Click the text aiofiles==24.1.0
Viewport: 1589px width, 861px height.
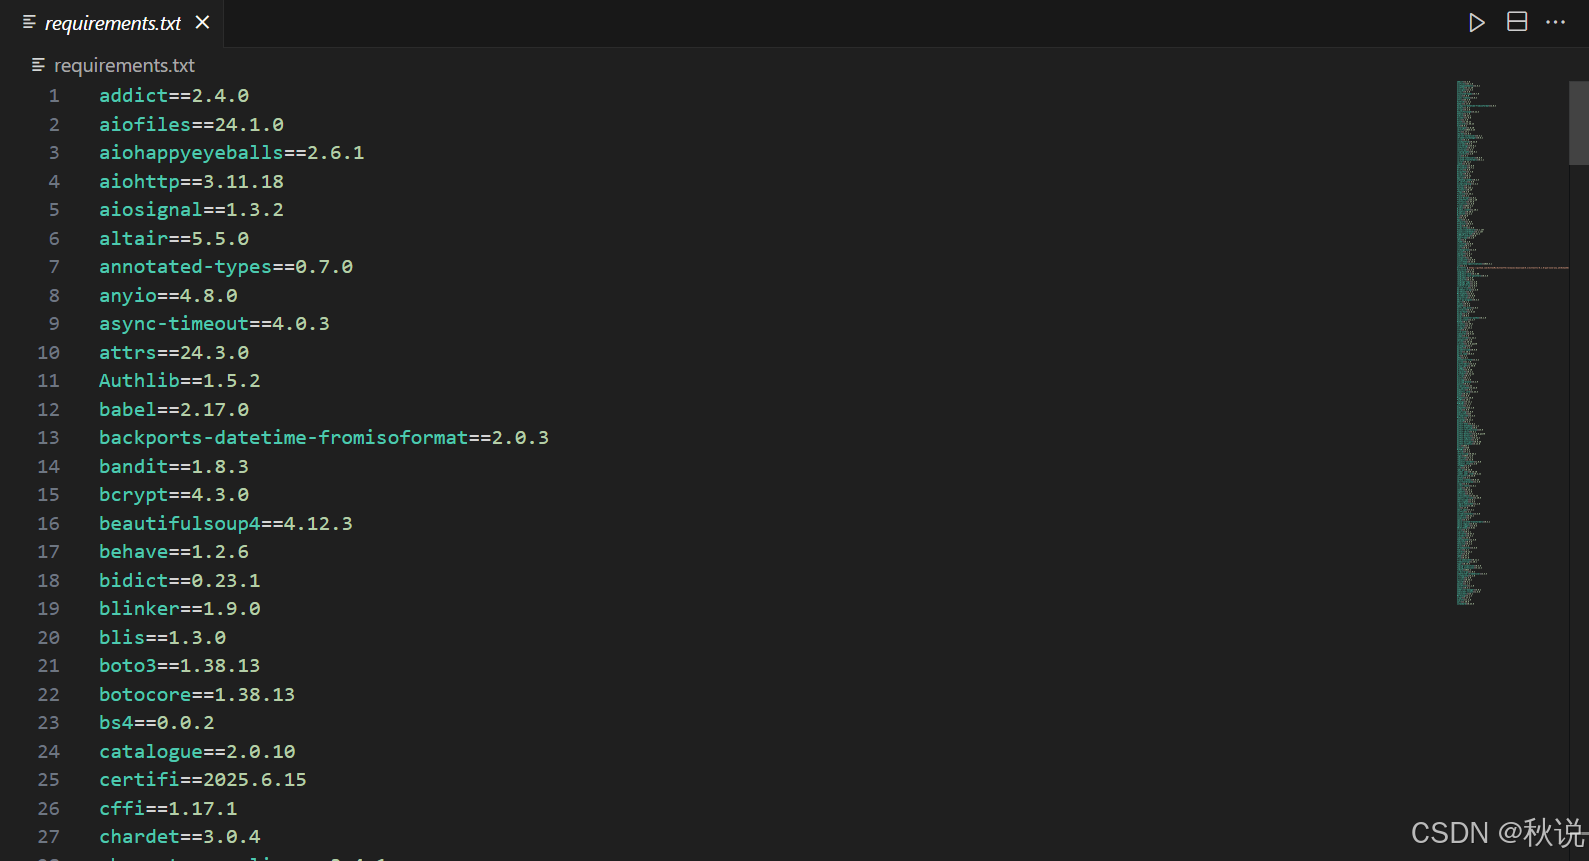tap(191, 125)
